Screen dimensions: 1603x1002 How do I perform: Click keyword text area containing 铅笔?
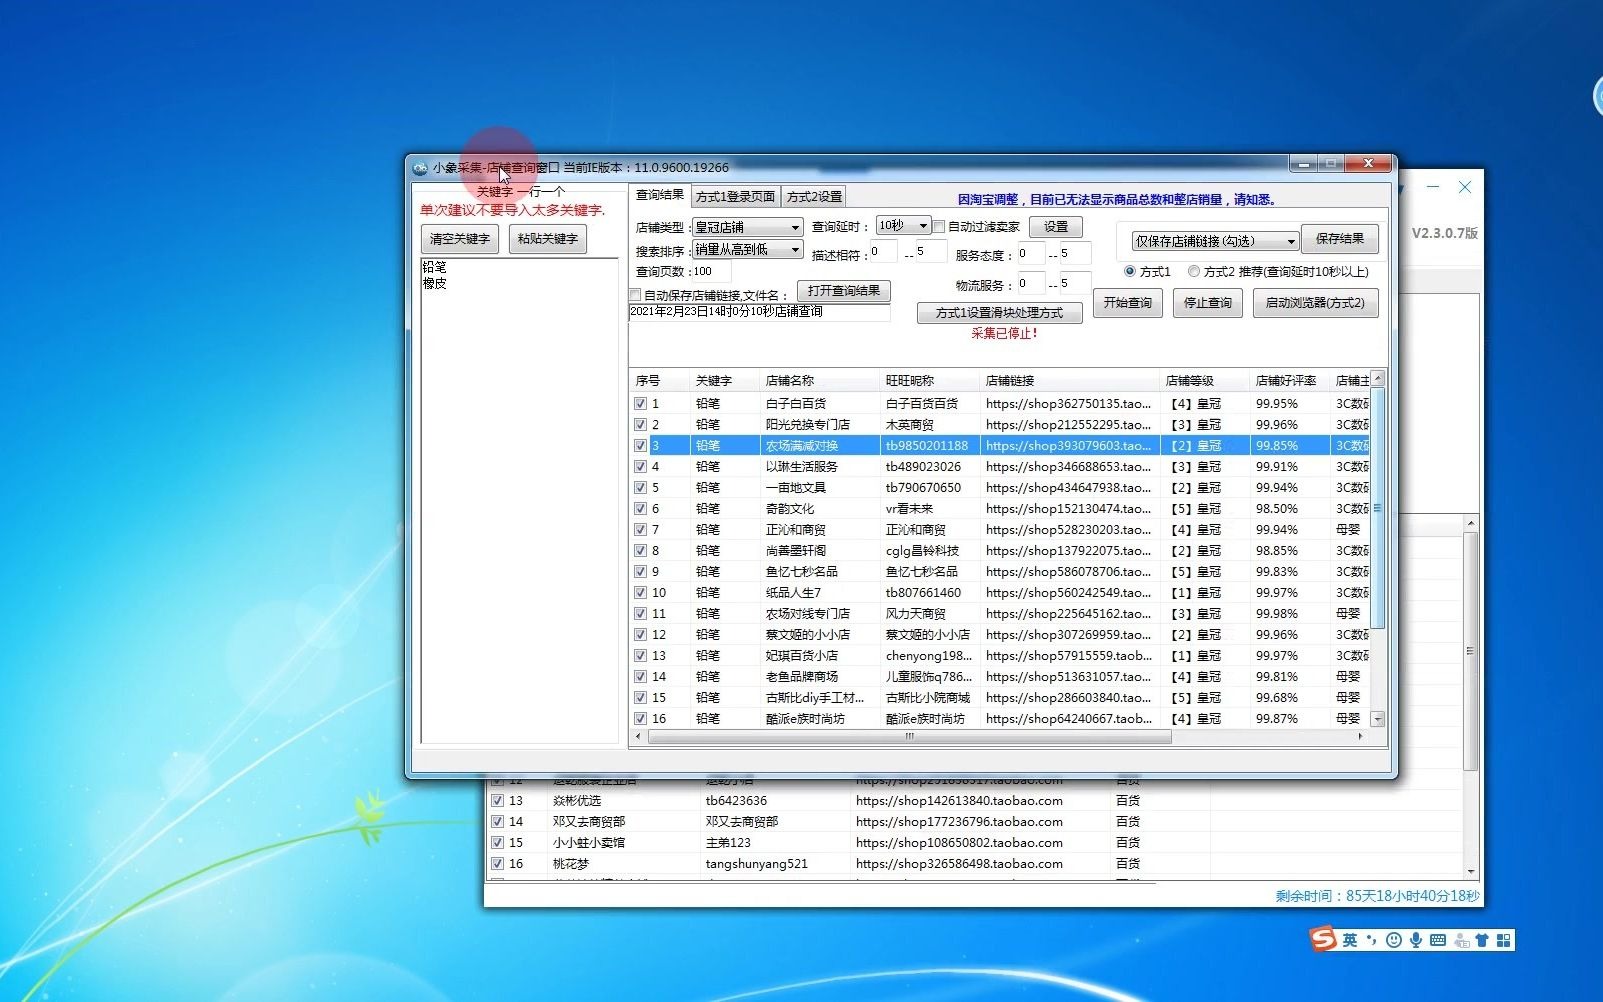(519, 500)
